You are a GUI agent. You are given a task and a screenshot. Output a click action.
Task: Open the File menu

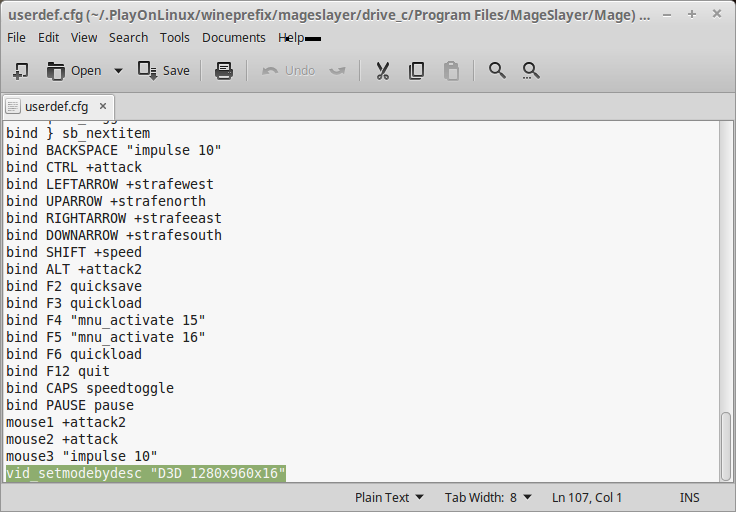tap(16, 38)
